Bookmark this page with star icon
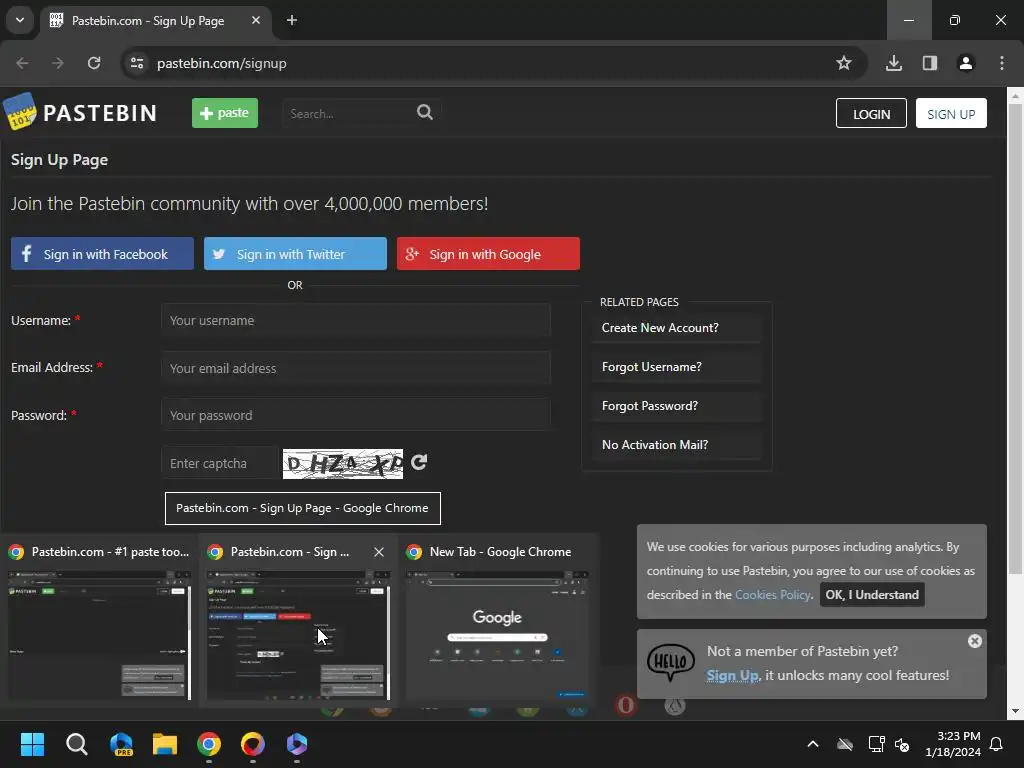This screenshot has width=1024, height=768. [x=844, y=63]
